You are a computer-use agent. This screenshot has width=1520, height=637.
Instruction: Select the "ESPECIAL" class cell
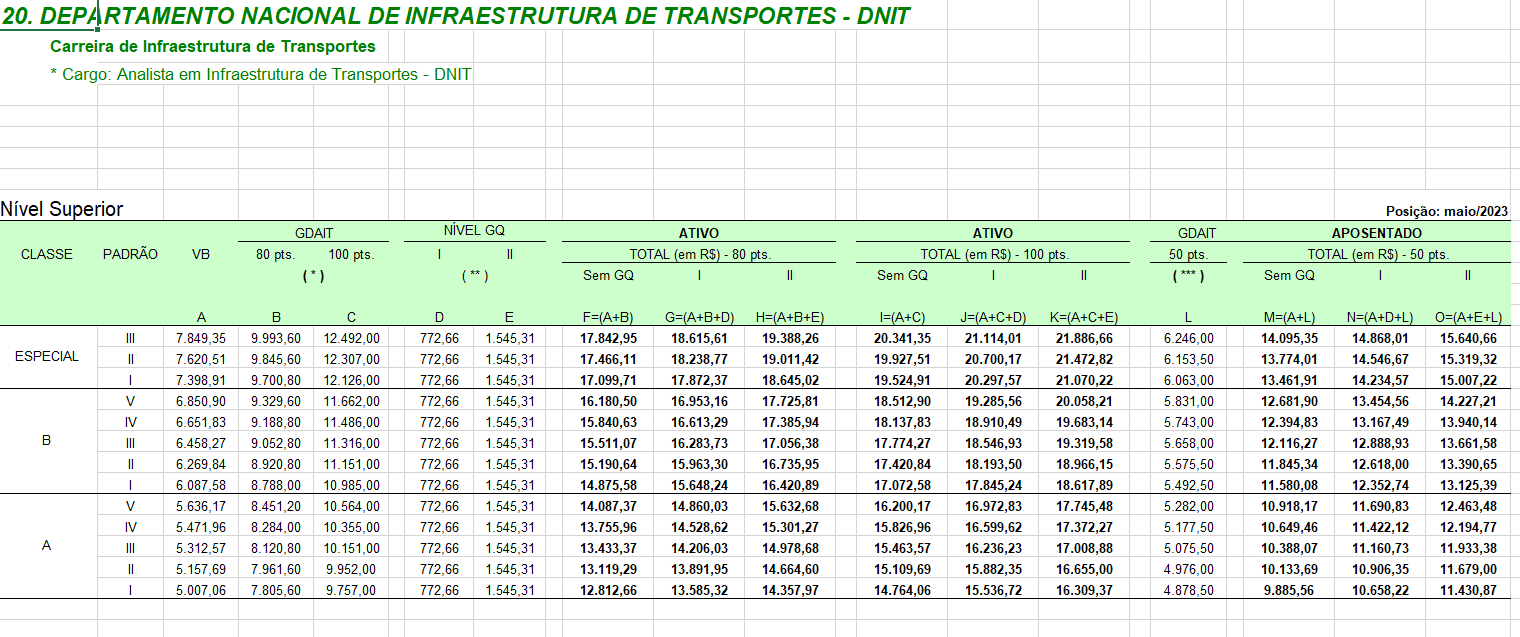pos(47,356)
